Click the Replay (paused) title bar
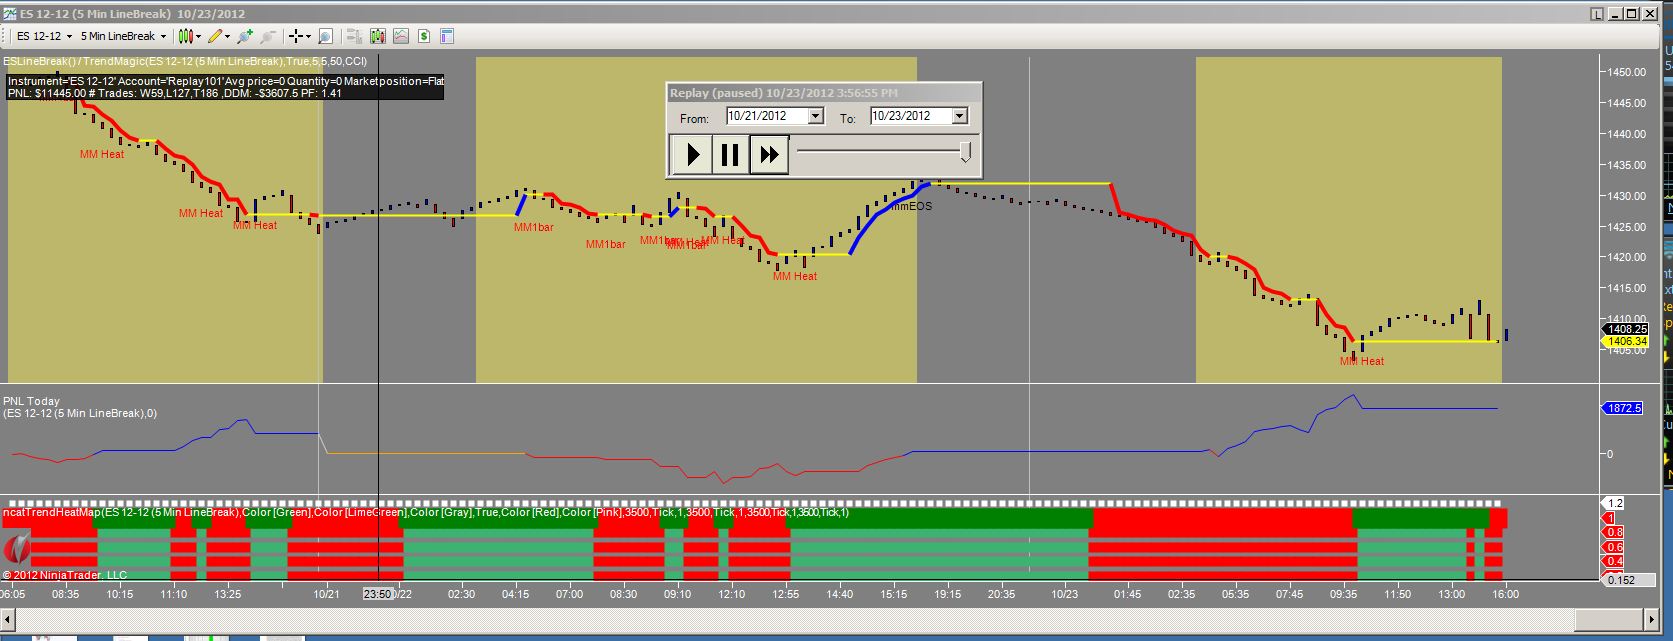Viewport: 1673px width, 641px height. tap(823, 93)
